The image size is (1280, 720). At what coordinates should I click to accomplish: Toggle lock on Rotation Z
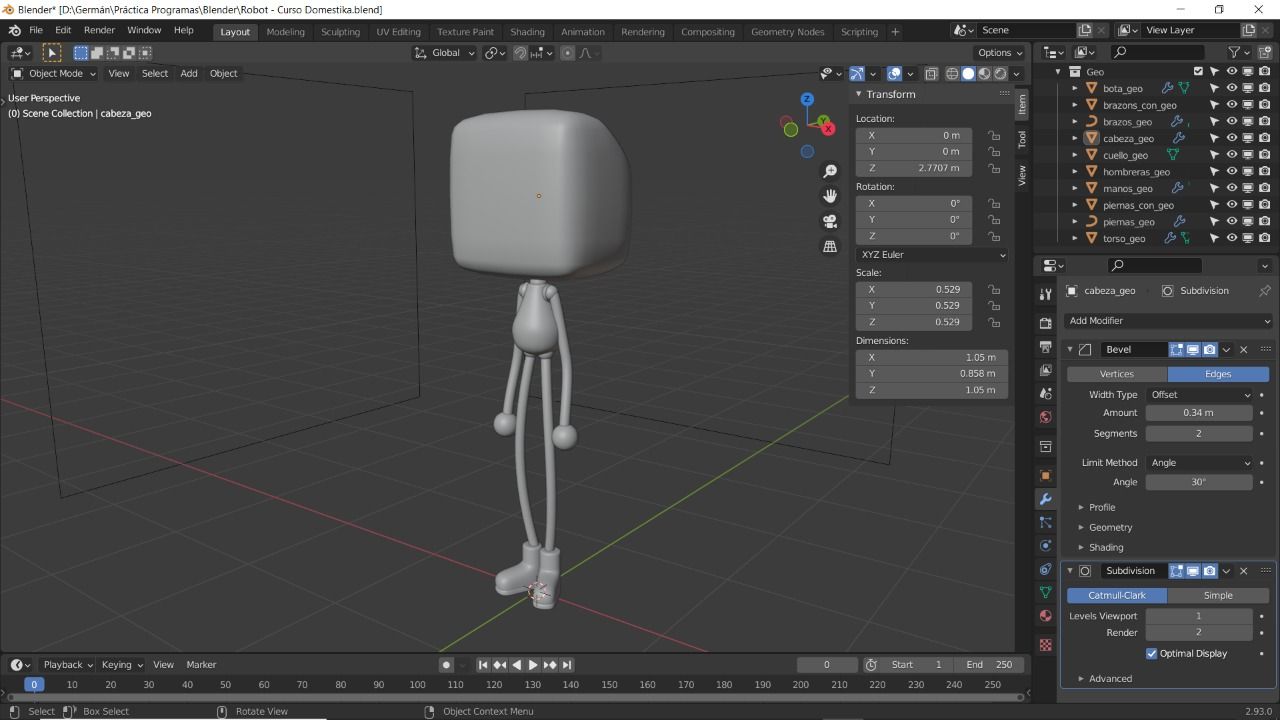pos(994,236)
